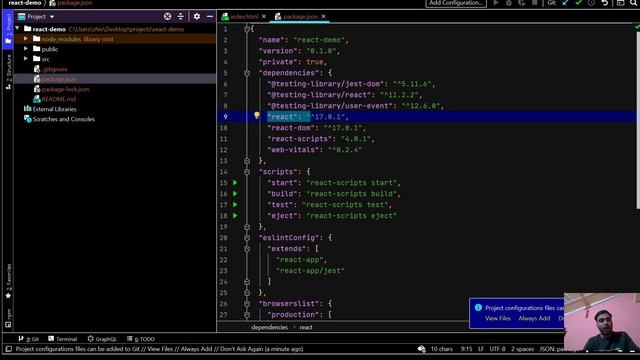Fold the scripts block on line 14
640x360 pixels.
(x=247, y=172)
